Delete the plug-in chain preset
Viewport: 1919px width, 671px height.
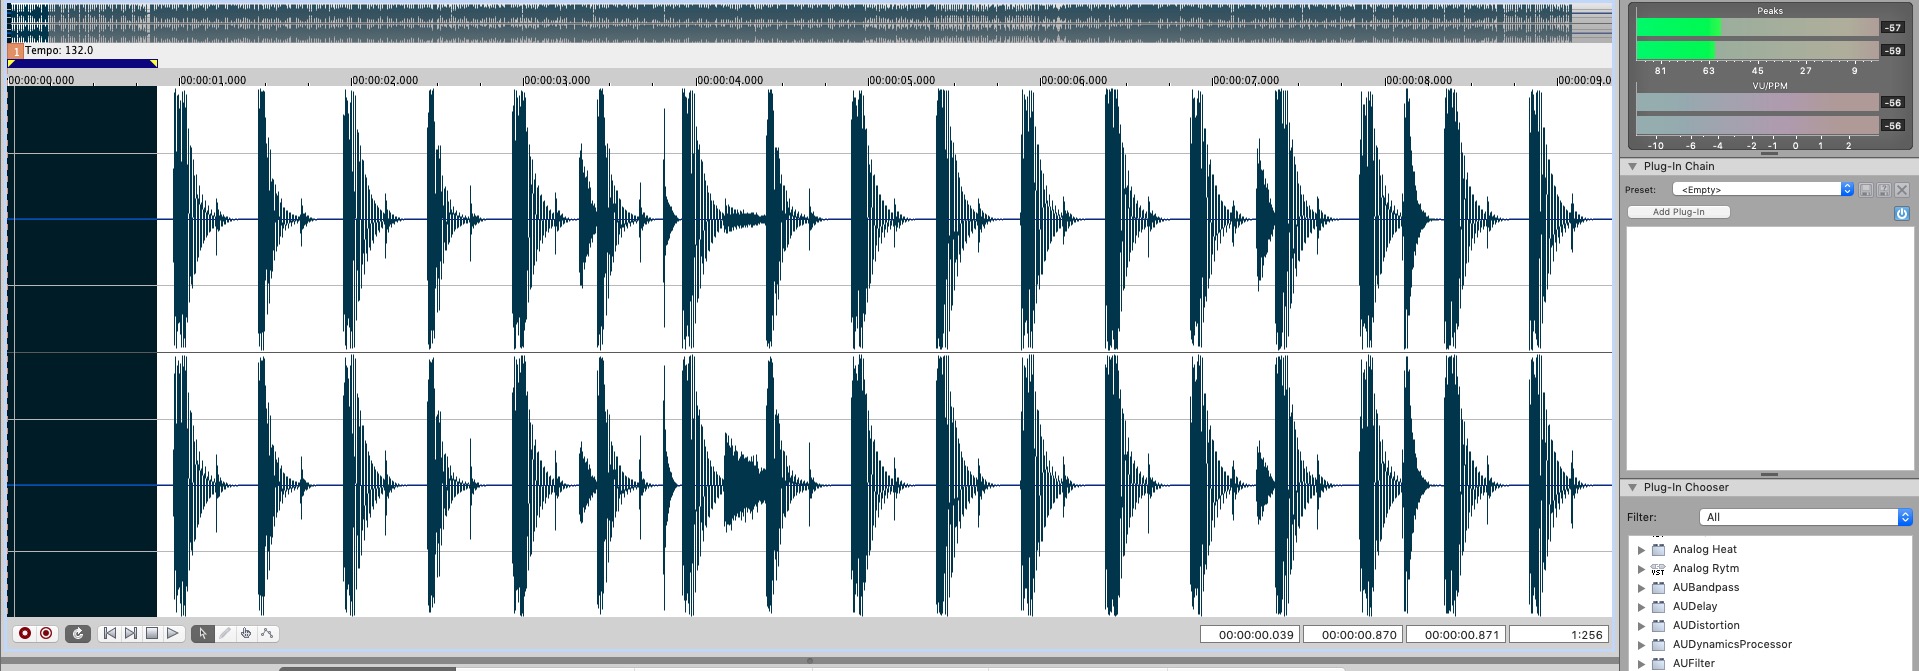click(x=1902, y=190)
